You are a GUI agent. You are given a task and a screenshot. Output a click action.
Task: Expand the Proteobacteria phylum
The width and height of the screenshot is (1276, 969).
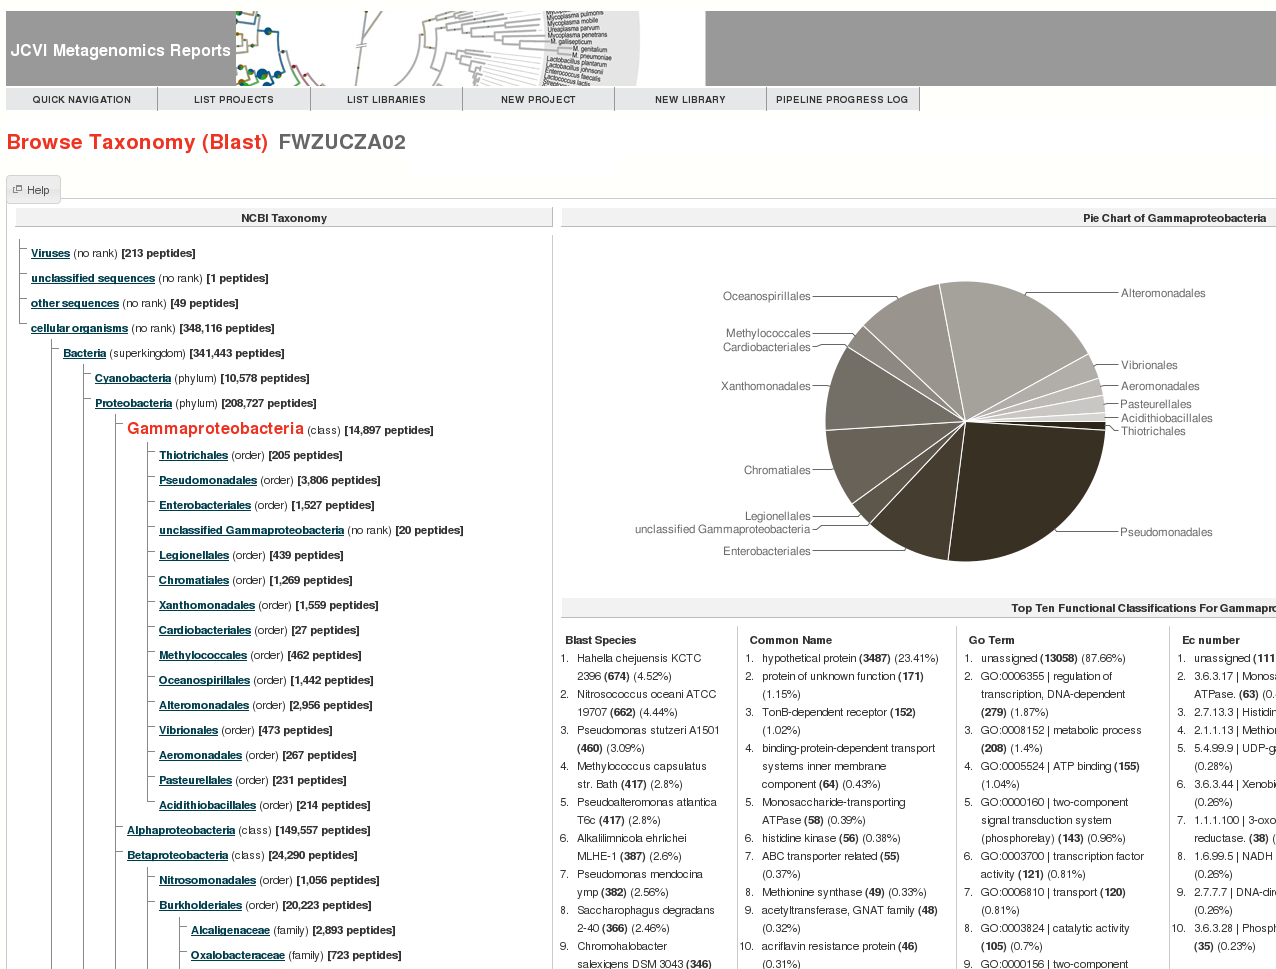click(x=133, y=402)
